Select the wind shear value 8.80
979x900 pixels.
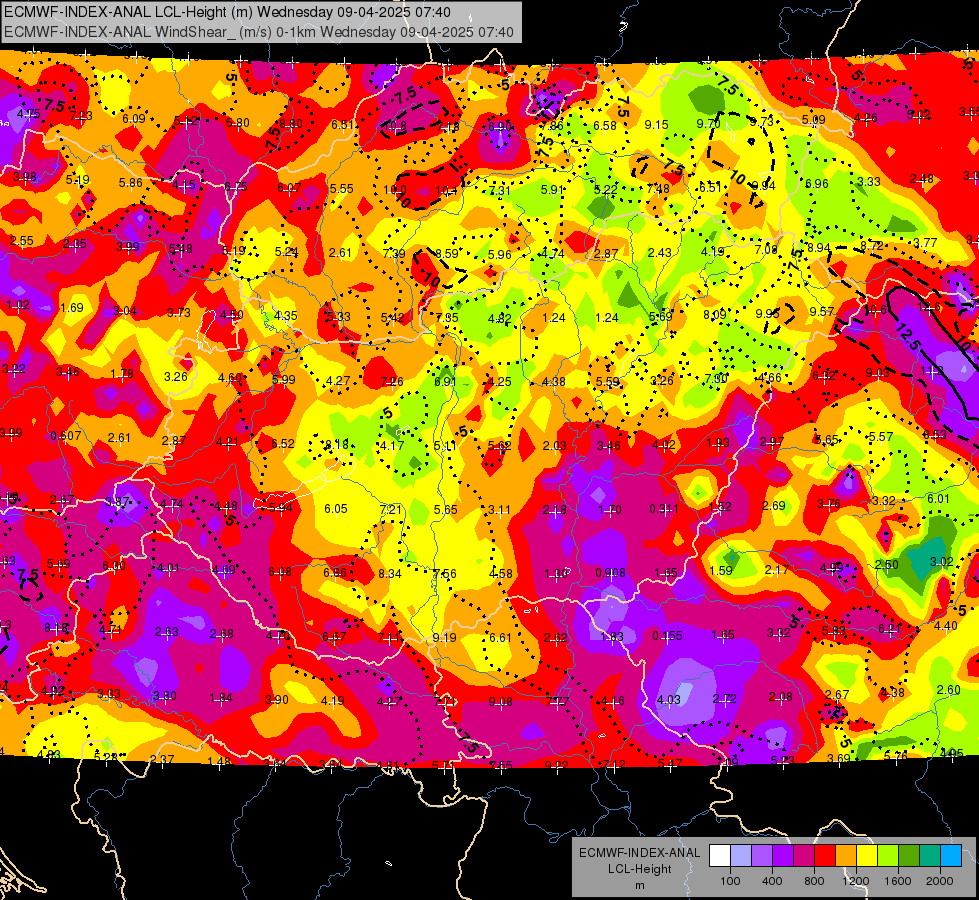pyautogui.click(x=291, y=124)
